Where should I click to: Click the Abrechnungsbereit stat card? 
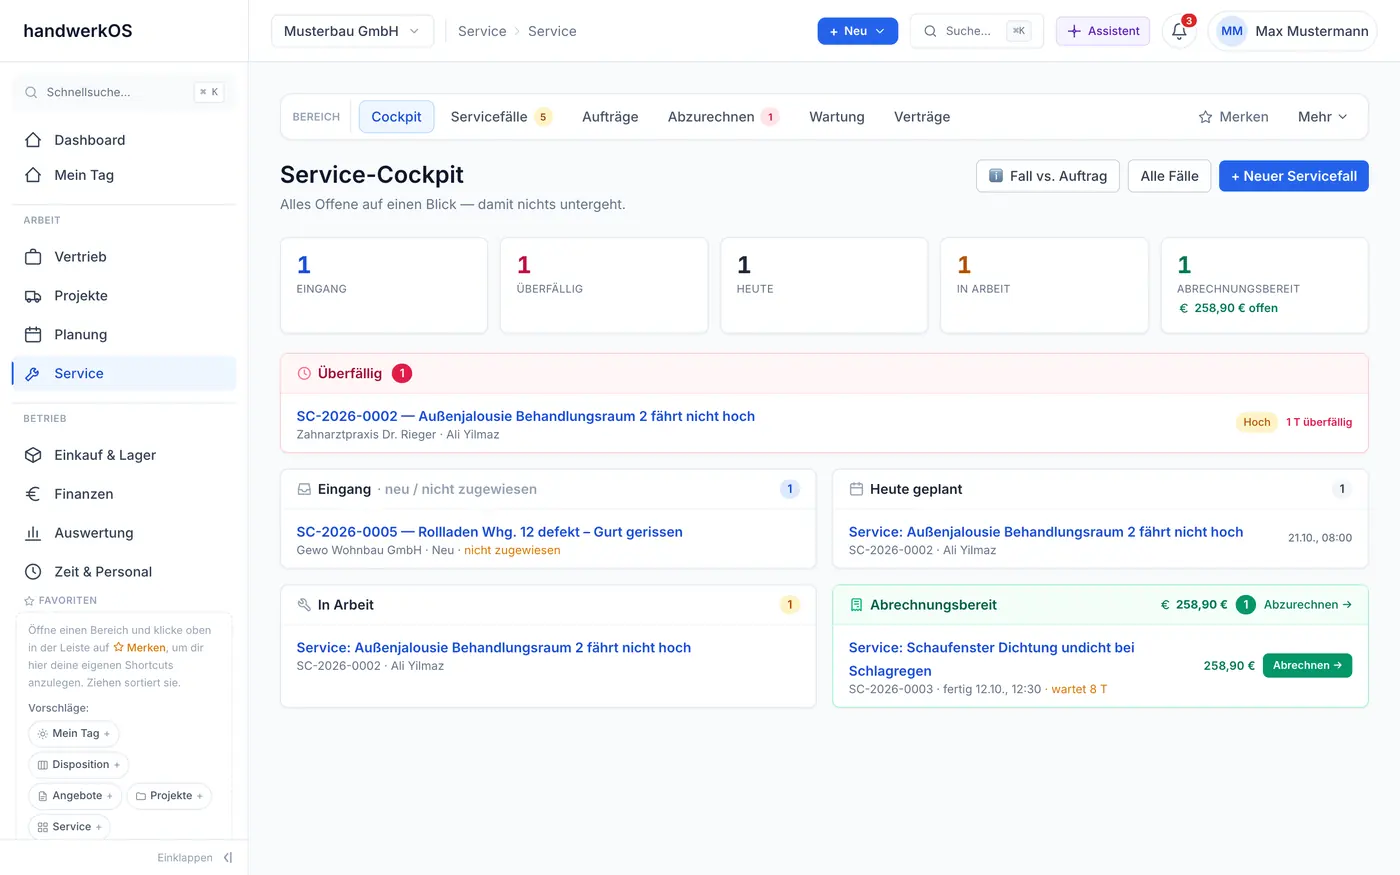click(x=1264, y=285)
